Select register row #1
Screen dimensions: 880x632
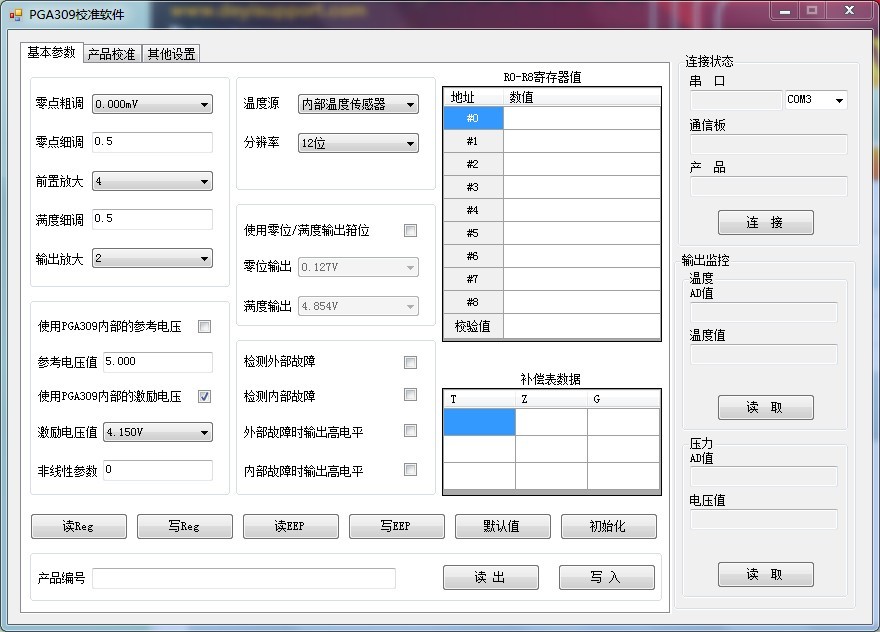pos(552,141)
